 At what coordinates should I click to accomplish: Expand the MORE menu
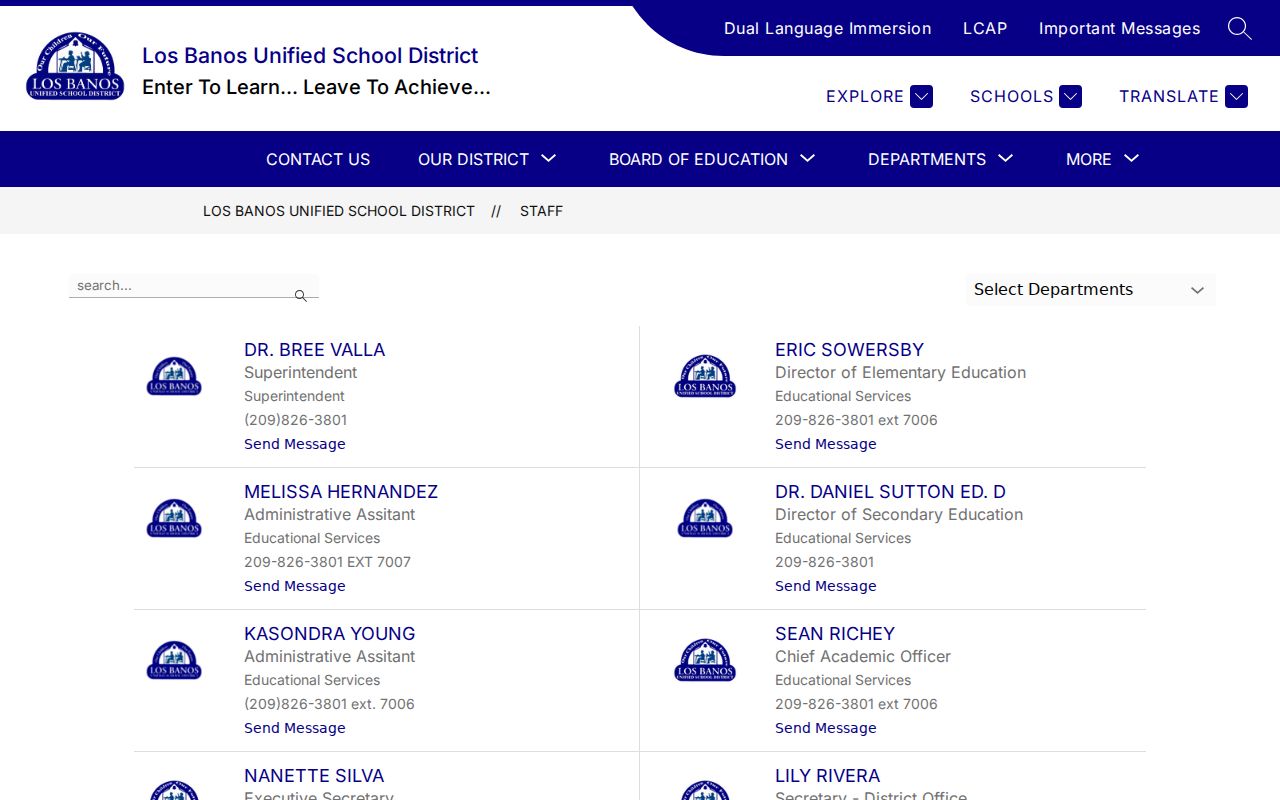pyautogui.click(x=1103, y=159)
